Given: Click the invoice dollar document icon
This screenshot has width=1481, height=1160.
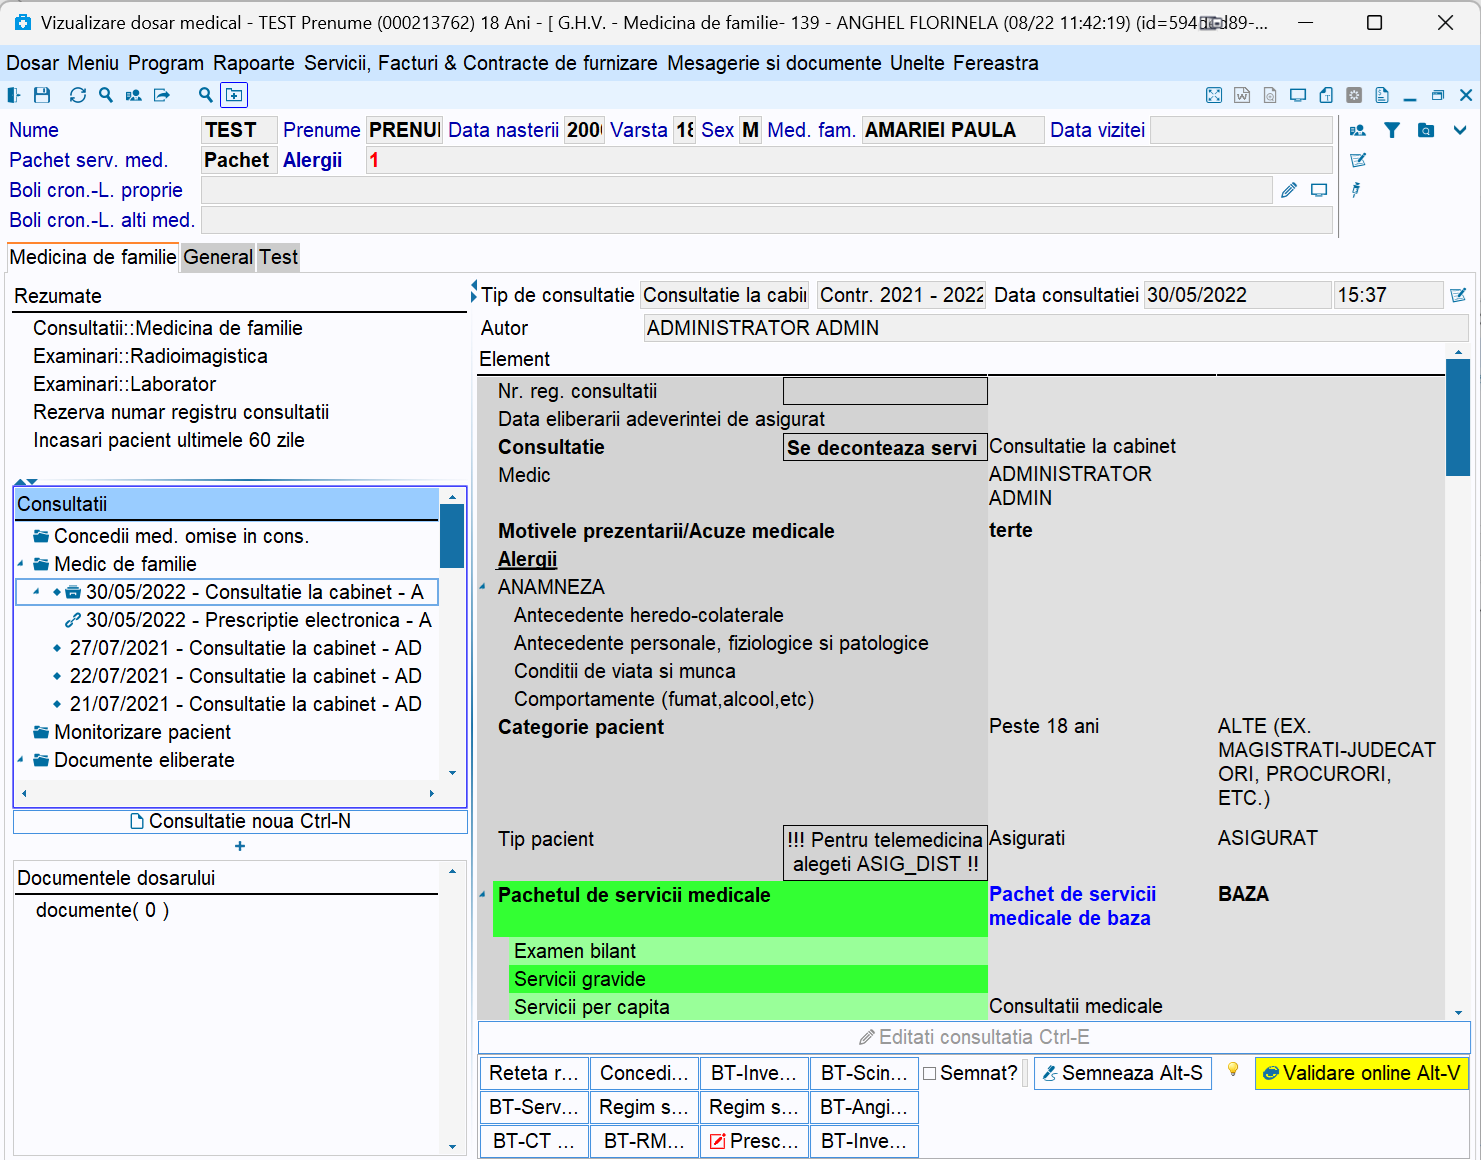Looking at the screenshot, I should [x=1382, y=95].
